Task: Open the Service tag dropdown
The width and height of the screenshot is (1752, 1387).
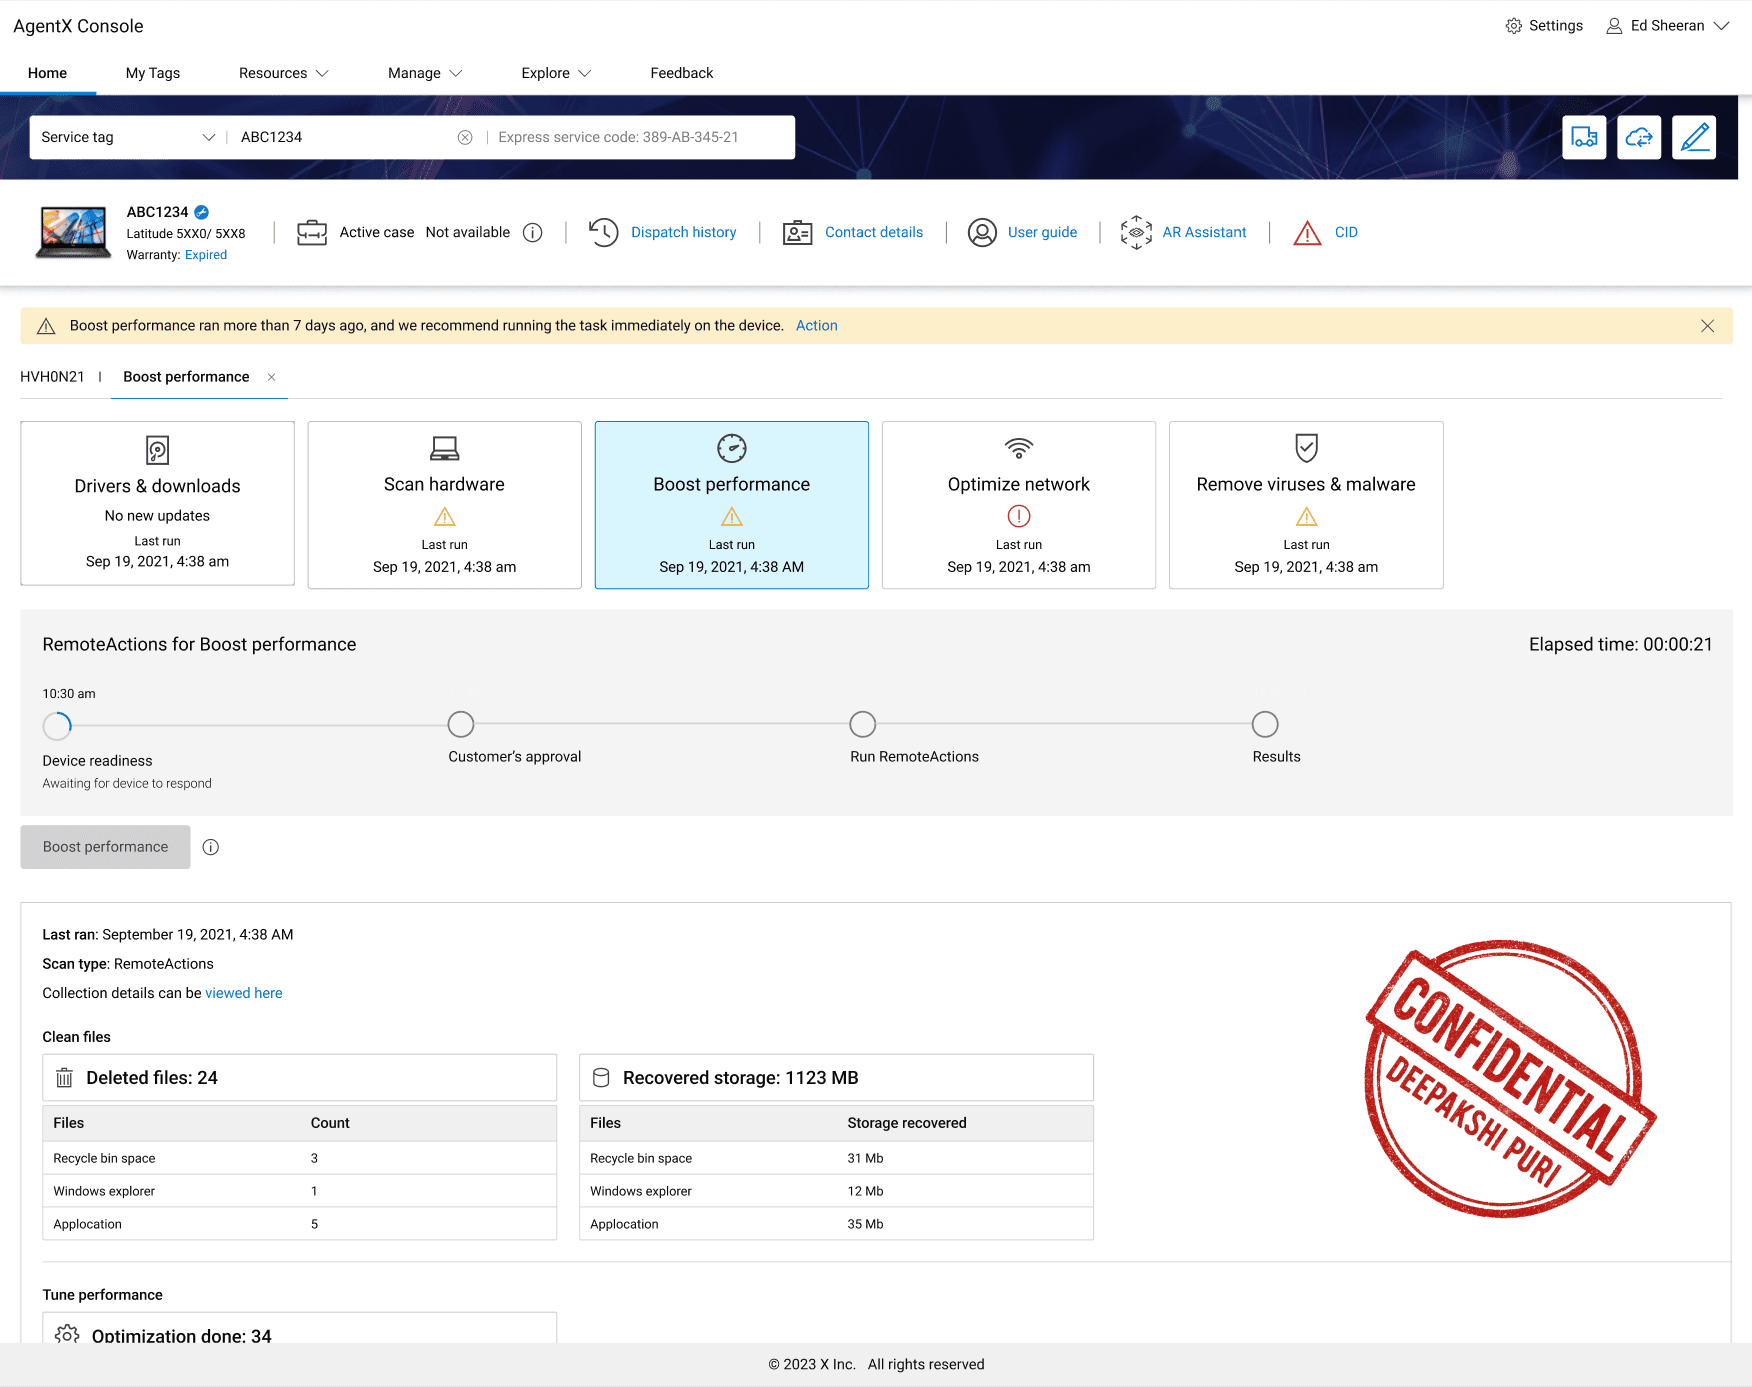Action: [209, 137]
